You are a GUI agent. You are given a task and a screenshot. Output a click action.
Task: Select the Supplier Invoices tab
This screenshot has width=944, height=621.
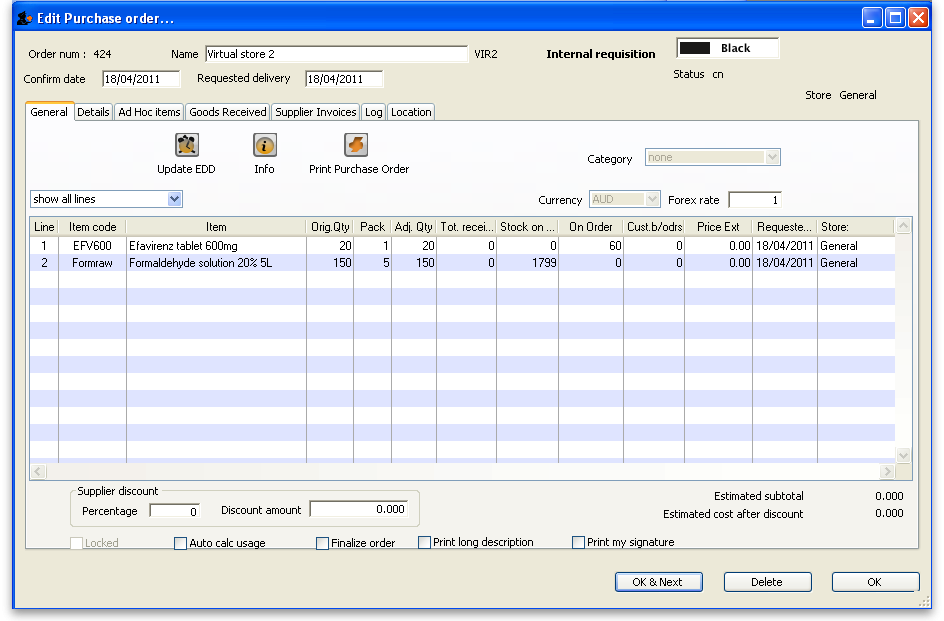tap(315, 112)
